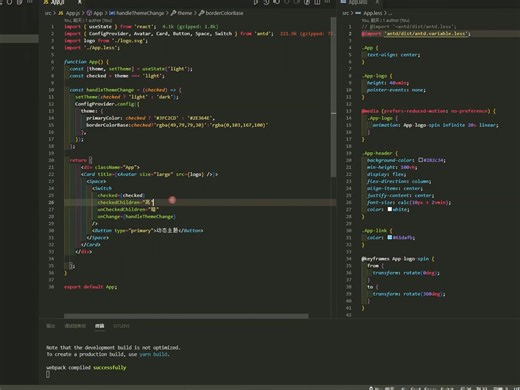Viewport: 520px width, 390px height.
Task: Click the '.App-link' selector line
Action: [x=377, y=230]
